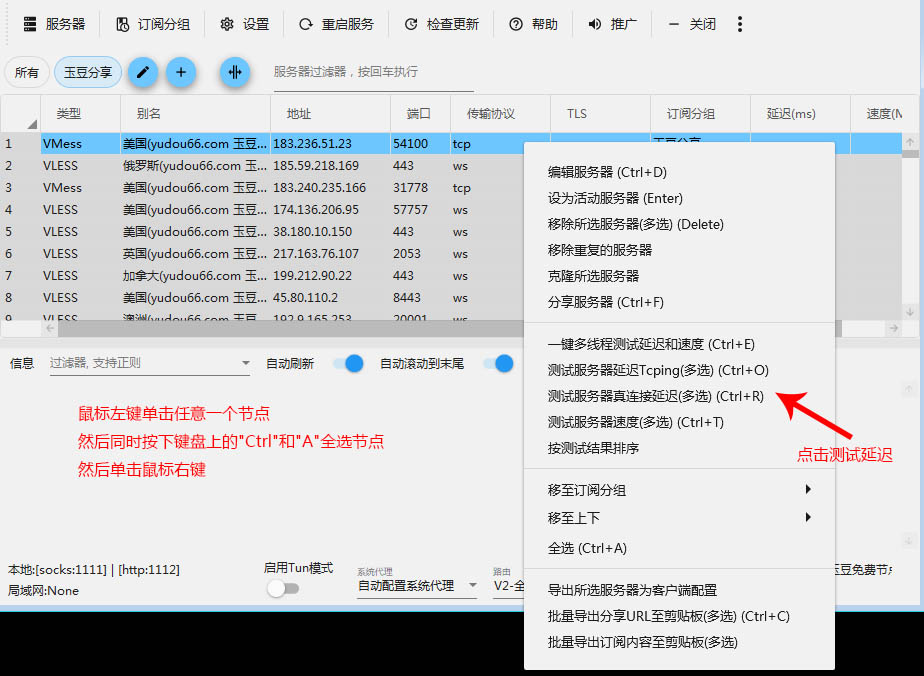The image size is (924, 676).
Task: Click the pencil edit icon button
Action: point(143,72)
